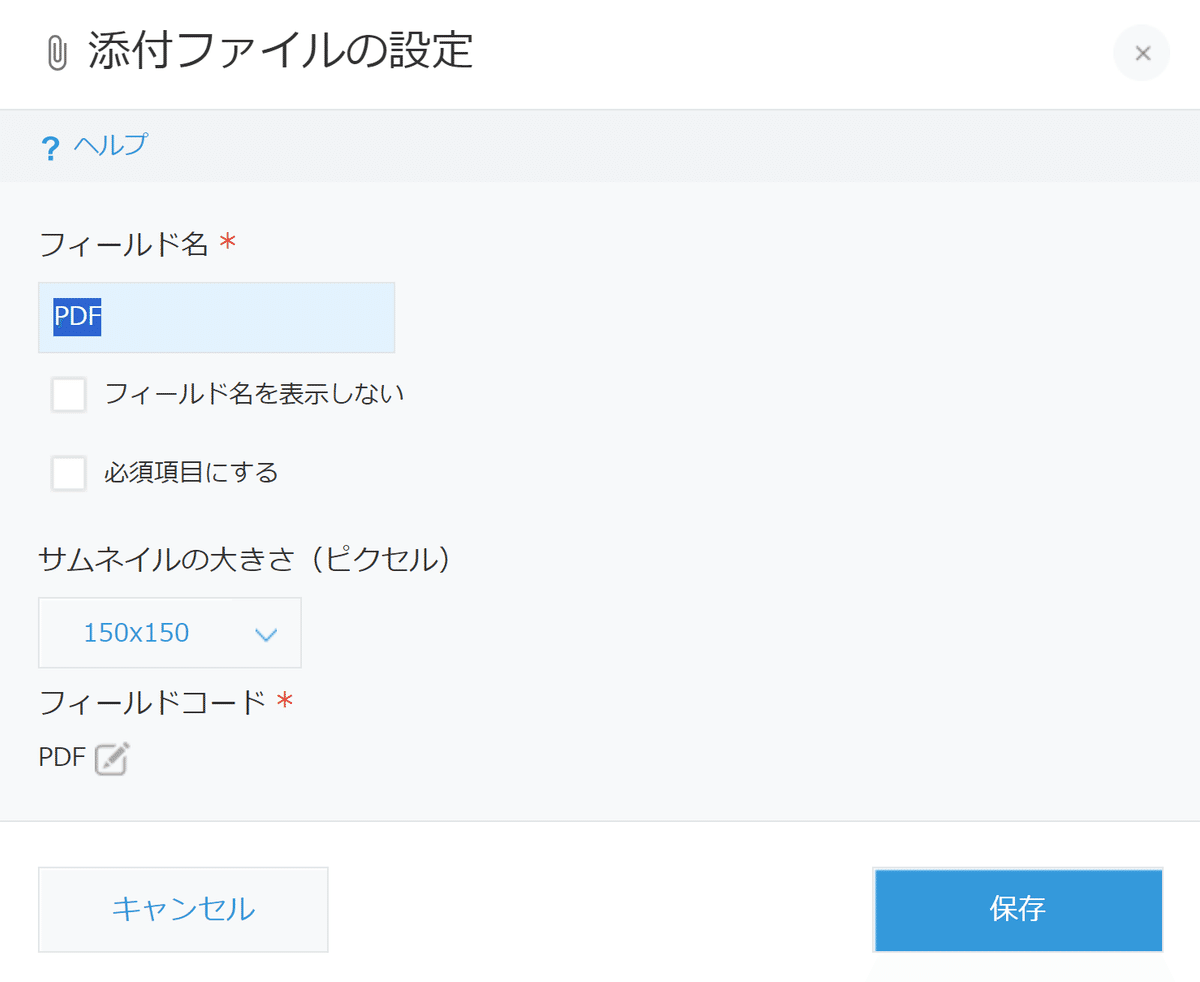The image size is (1200, 982).
Task: Click the 必須項目にする label text
Action: 191,472
